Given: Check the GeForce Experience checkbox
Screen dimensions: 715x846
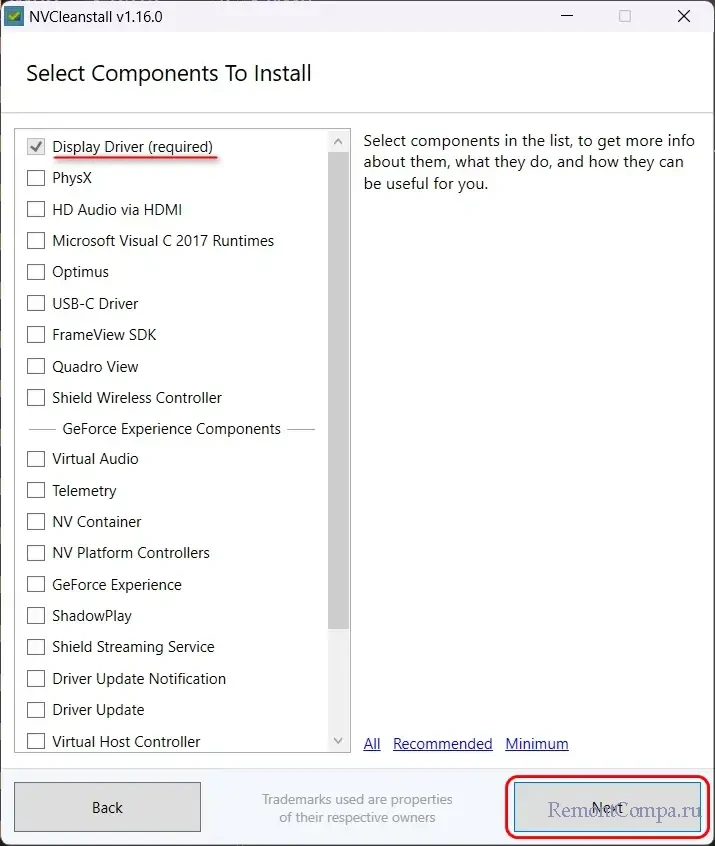Looking at the screenshot, I should pos(36,585).
